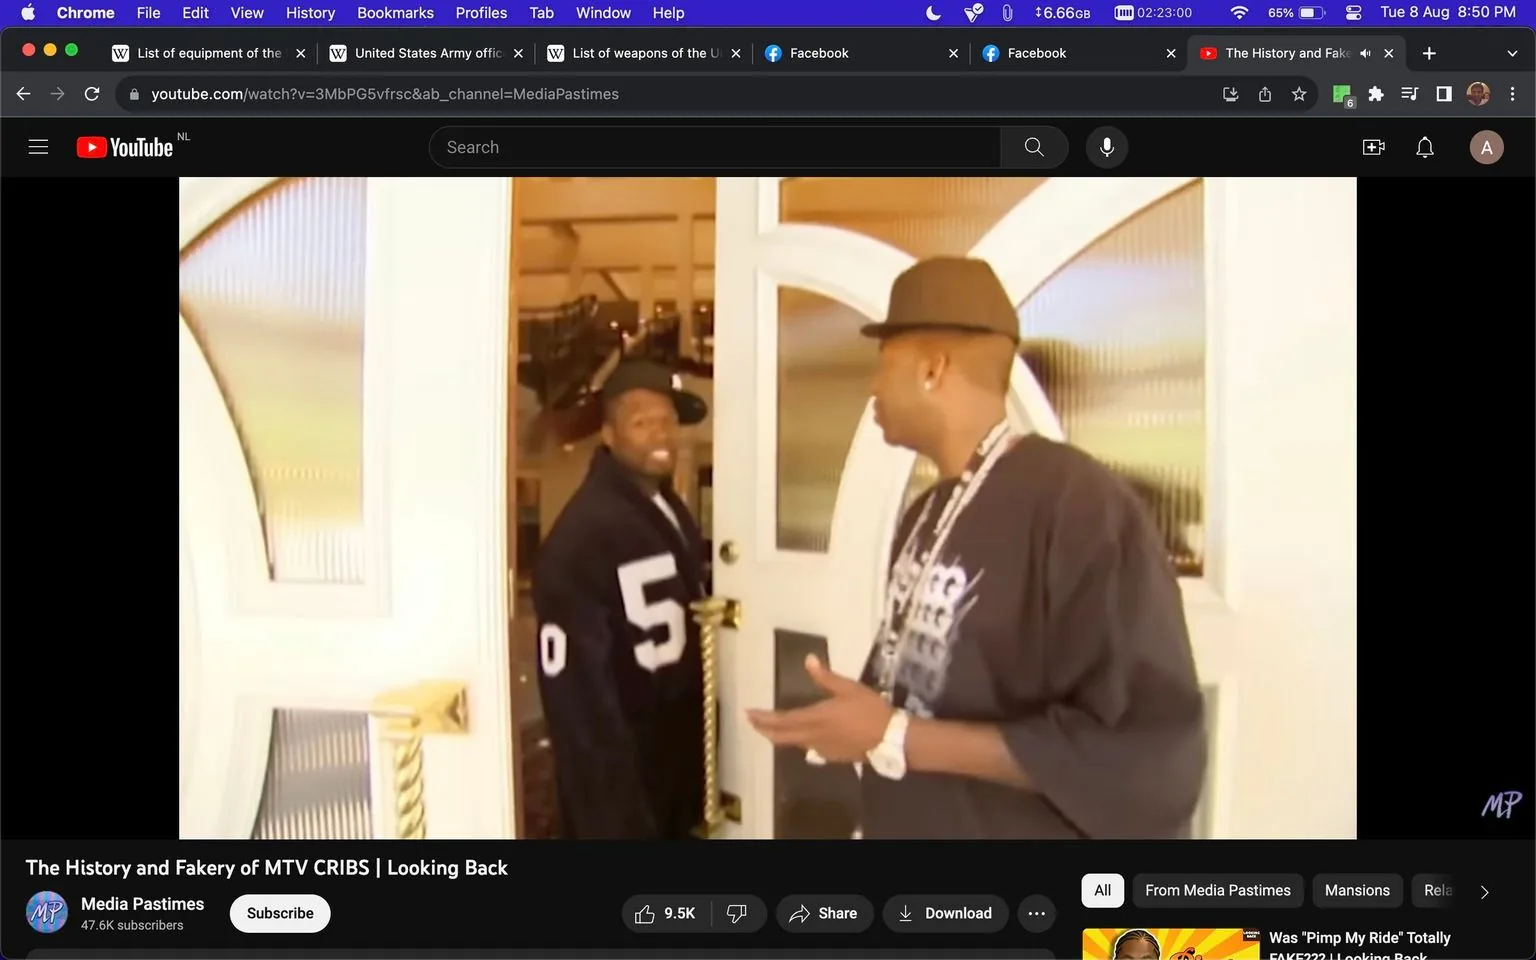
Task: Expand more filter chips with right arrow
Action: click(1484, 891)
